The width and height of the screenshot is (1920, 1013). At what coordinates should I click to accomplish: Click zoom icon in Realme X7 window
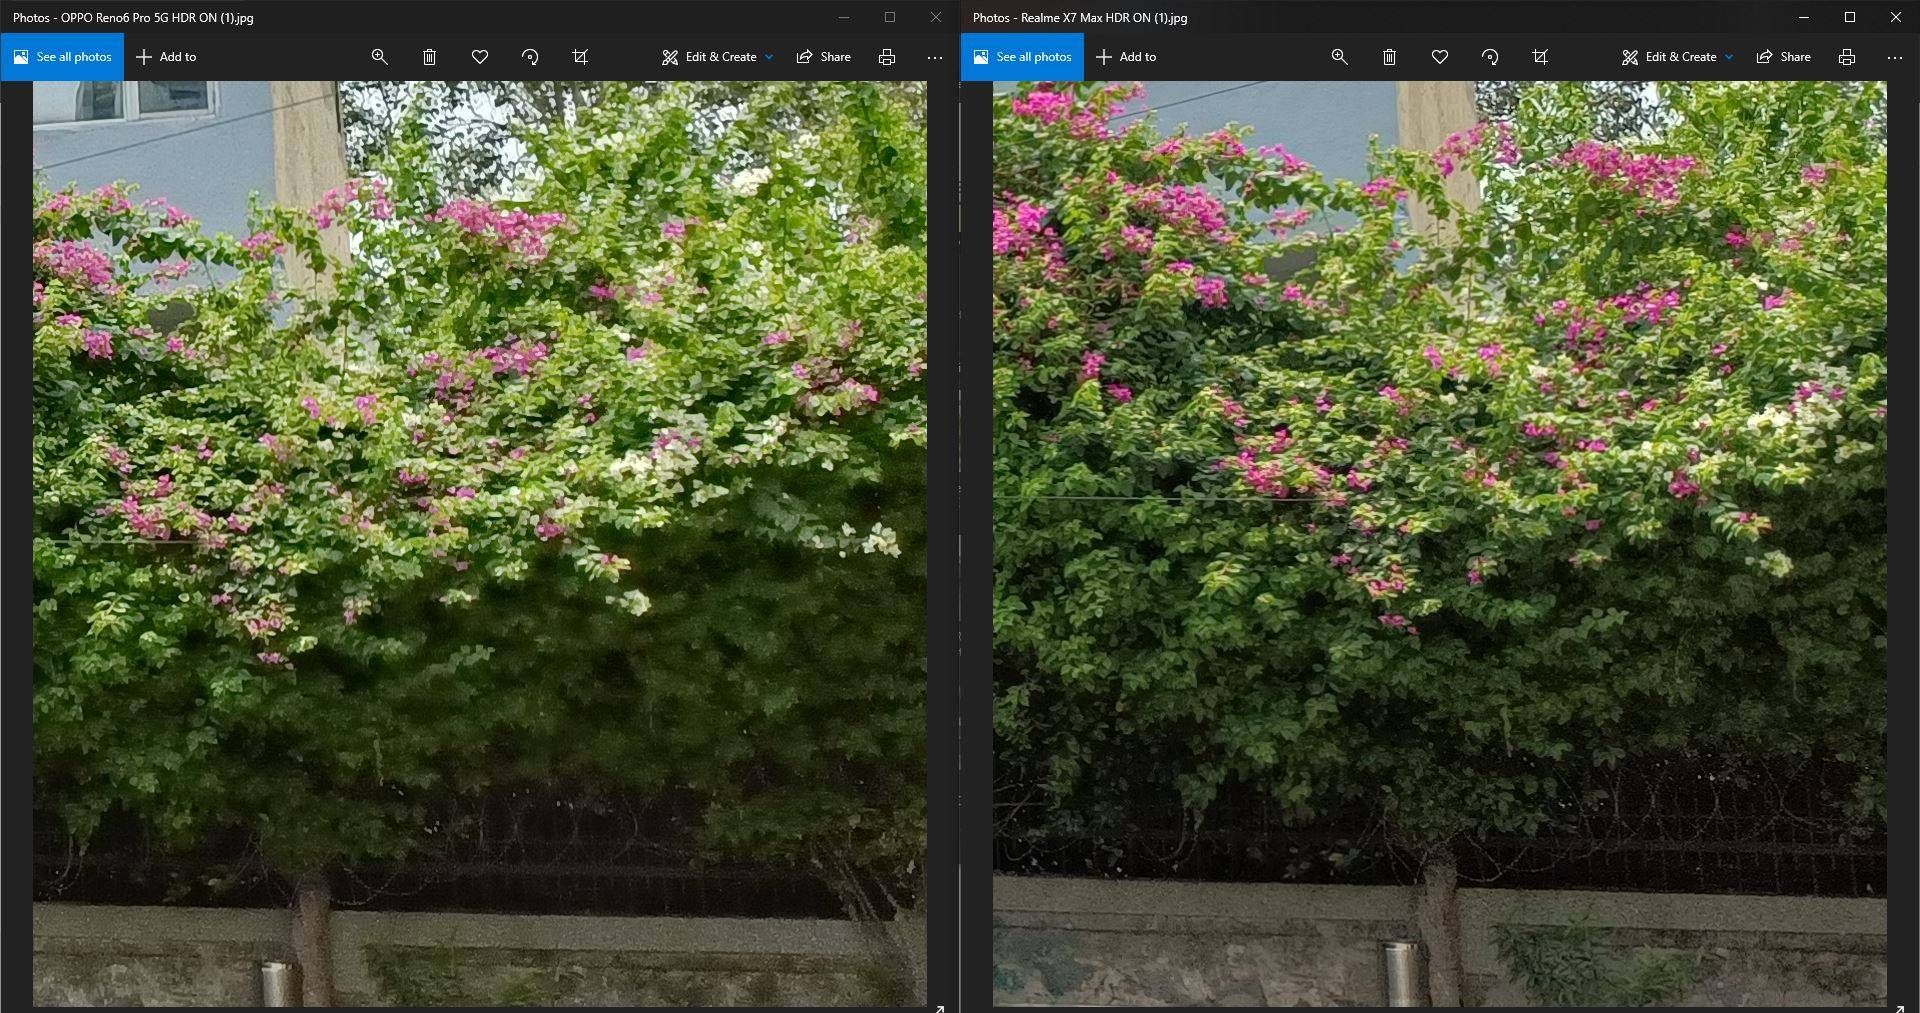tap(1339, 57)
